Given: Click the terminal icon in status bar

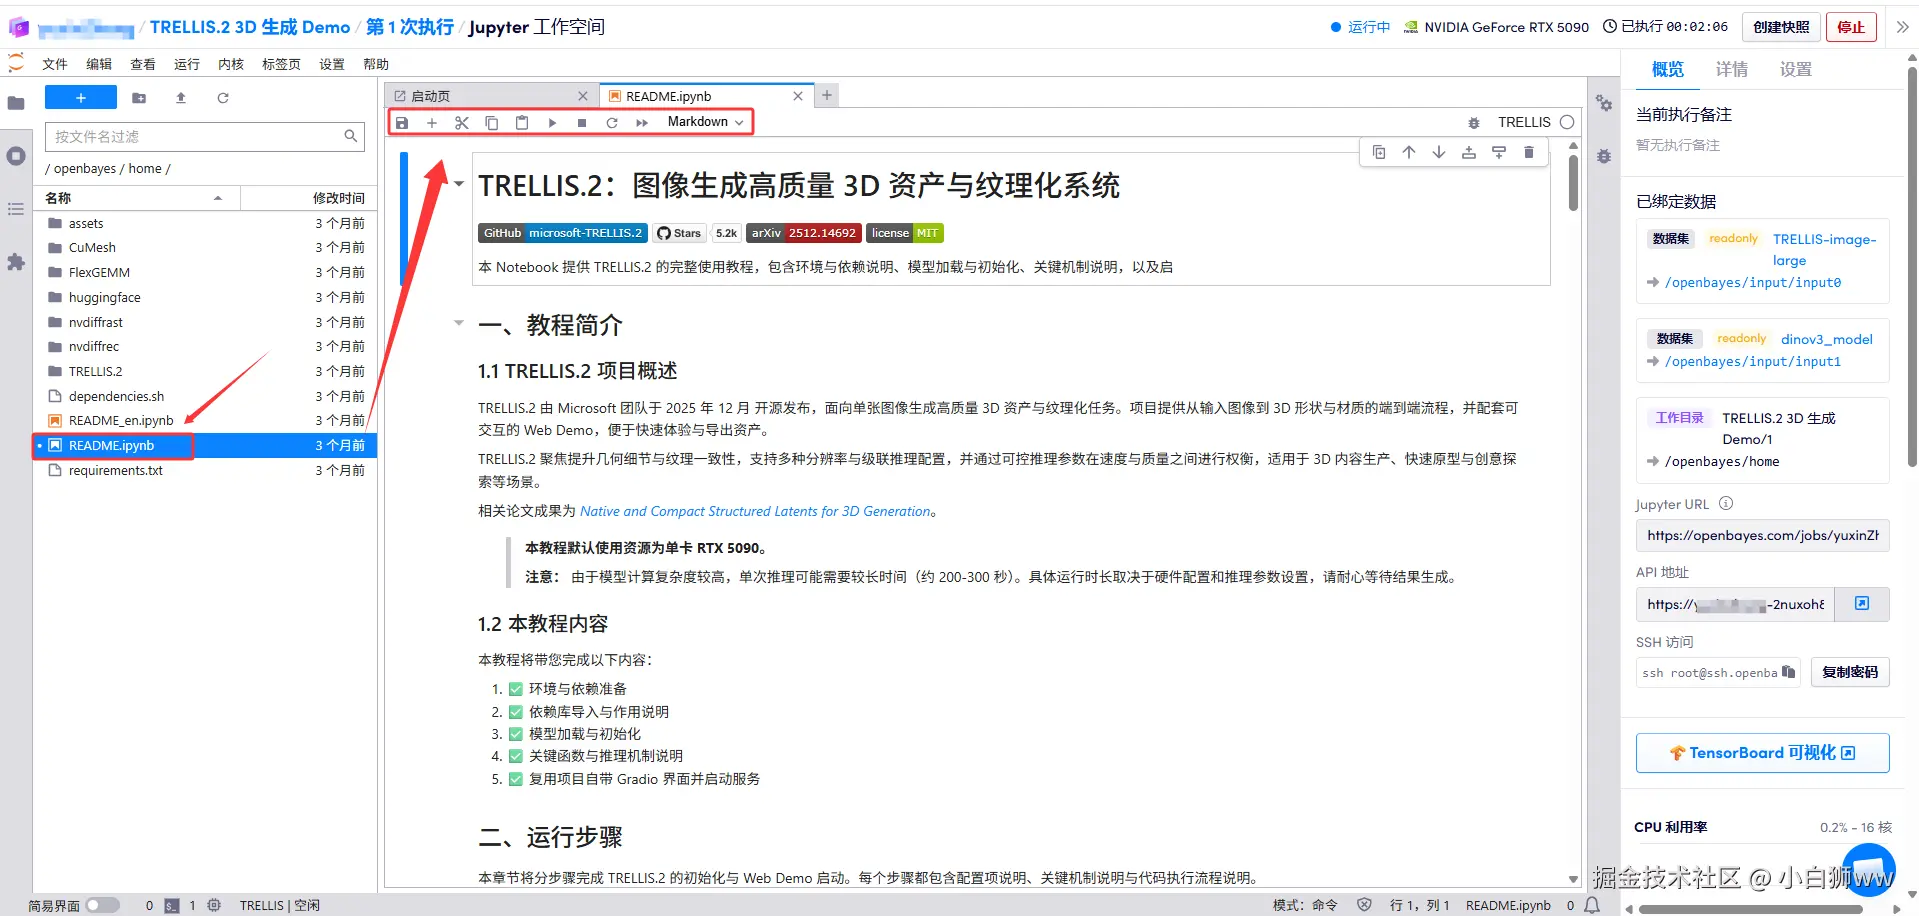Looking at the screenshot, I should pyautogui.click(x=172, y=906).
